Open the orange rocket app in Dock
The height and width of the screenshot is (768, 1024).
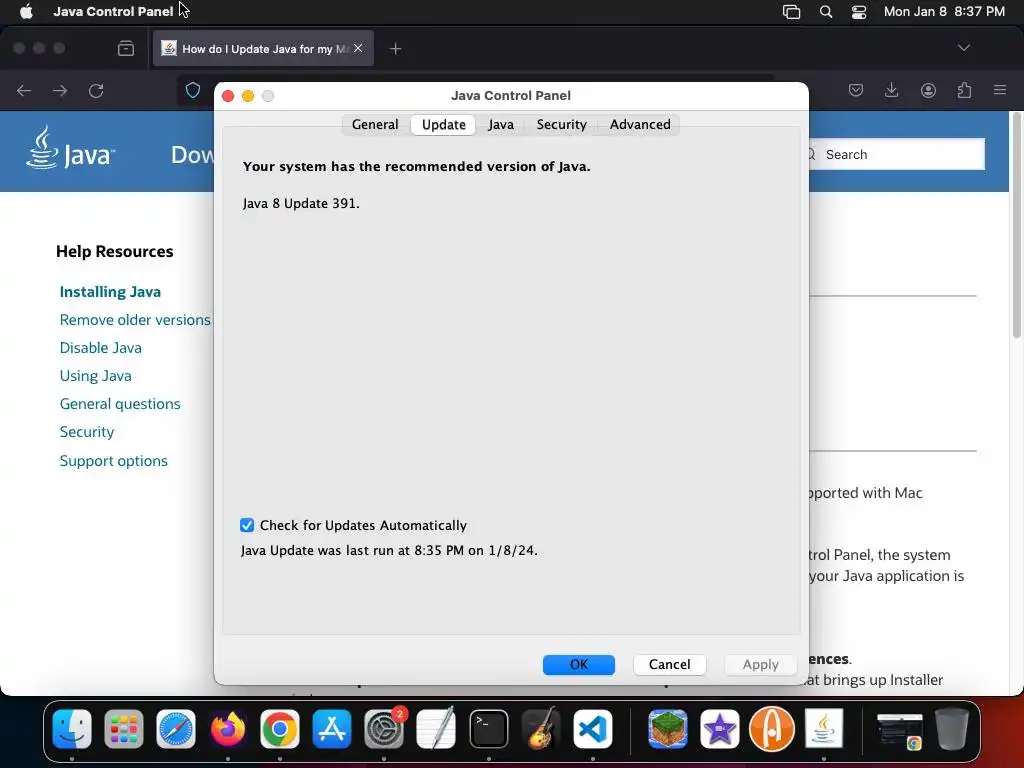pos(771,728)
